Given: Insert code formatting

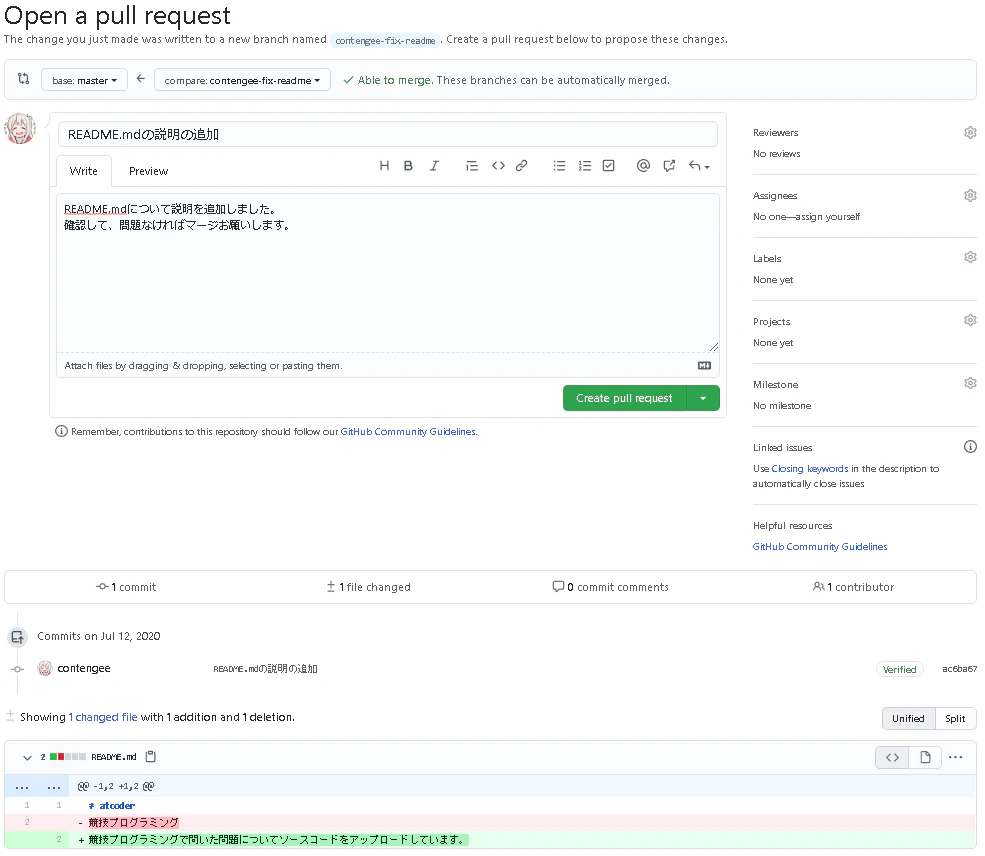Looking at the screenshot, I should pos(498,166).
